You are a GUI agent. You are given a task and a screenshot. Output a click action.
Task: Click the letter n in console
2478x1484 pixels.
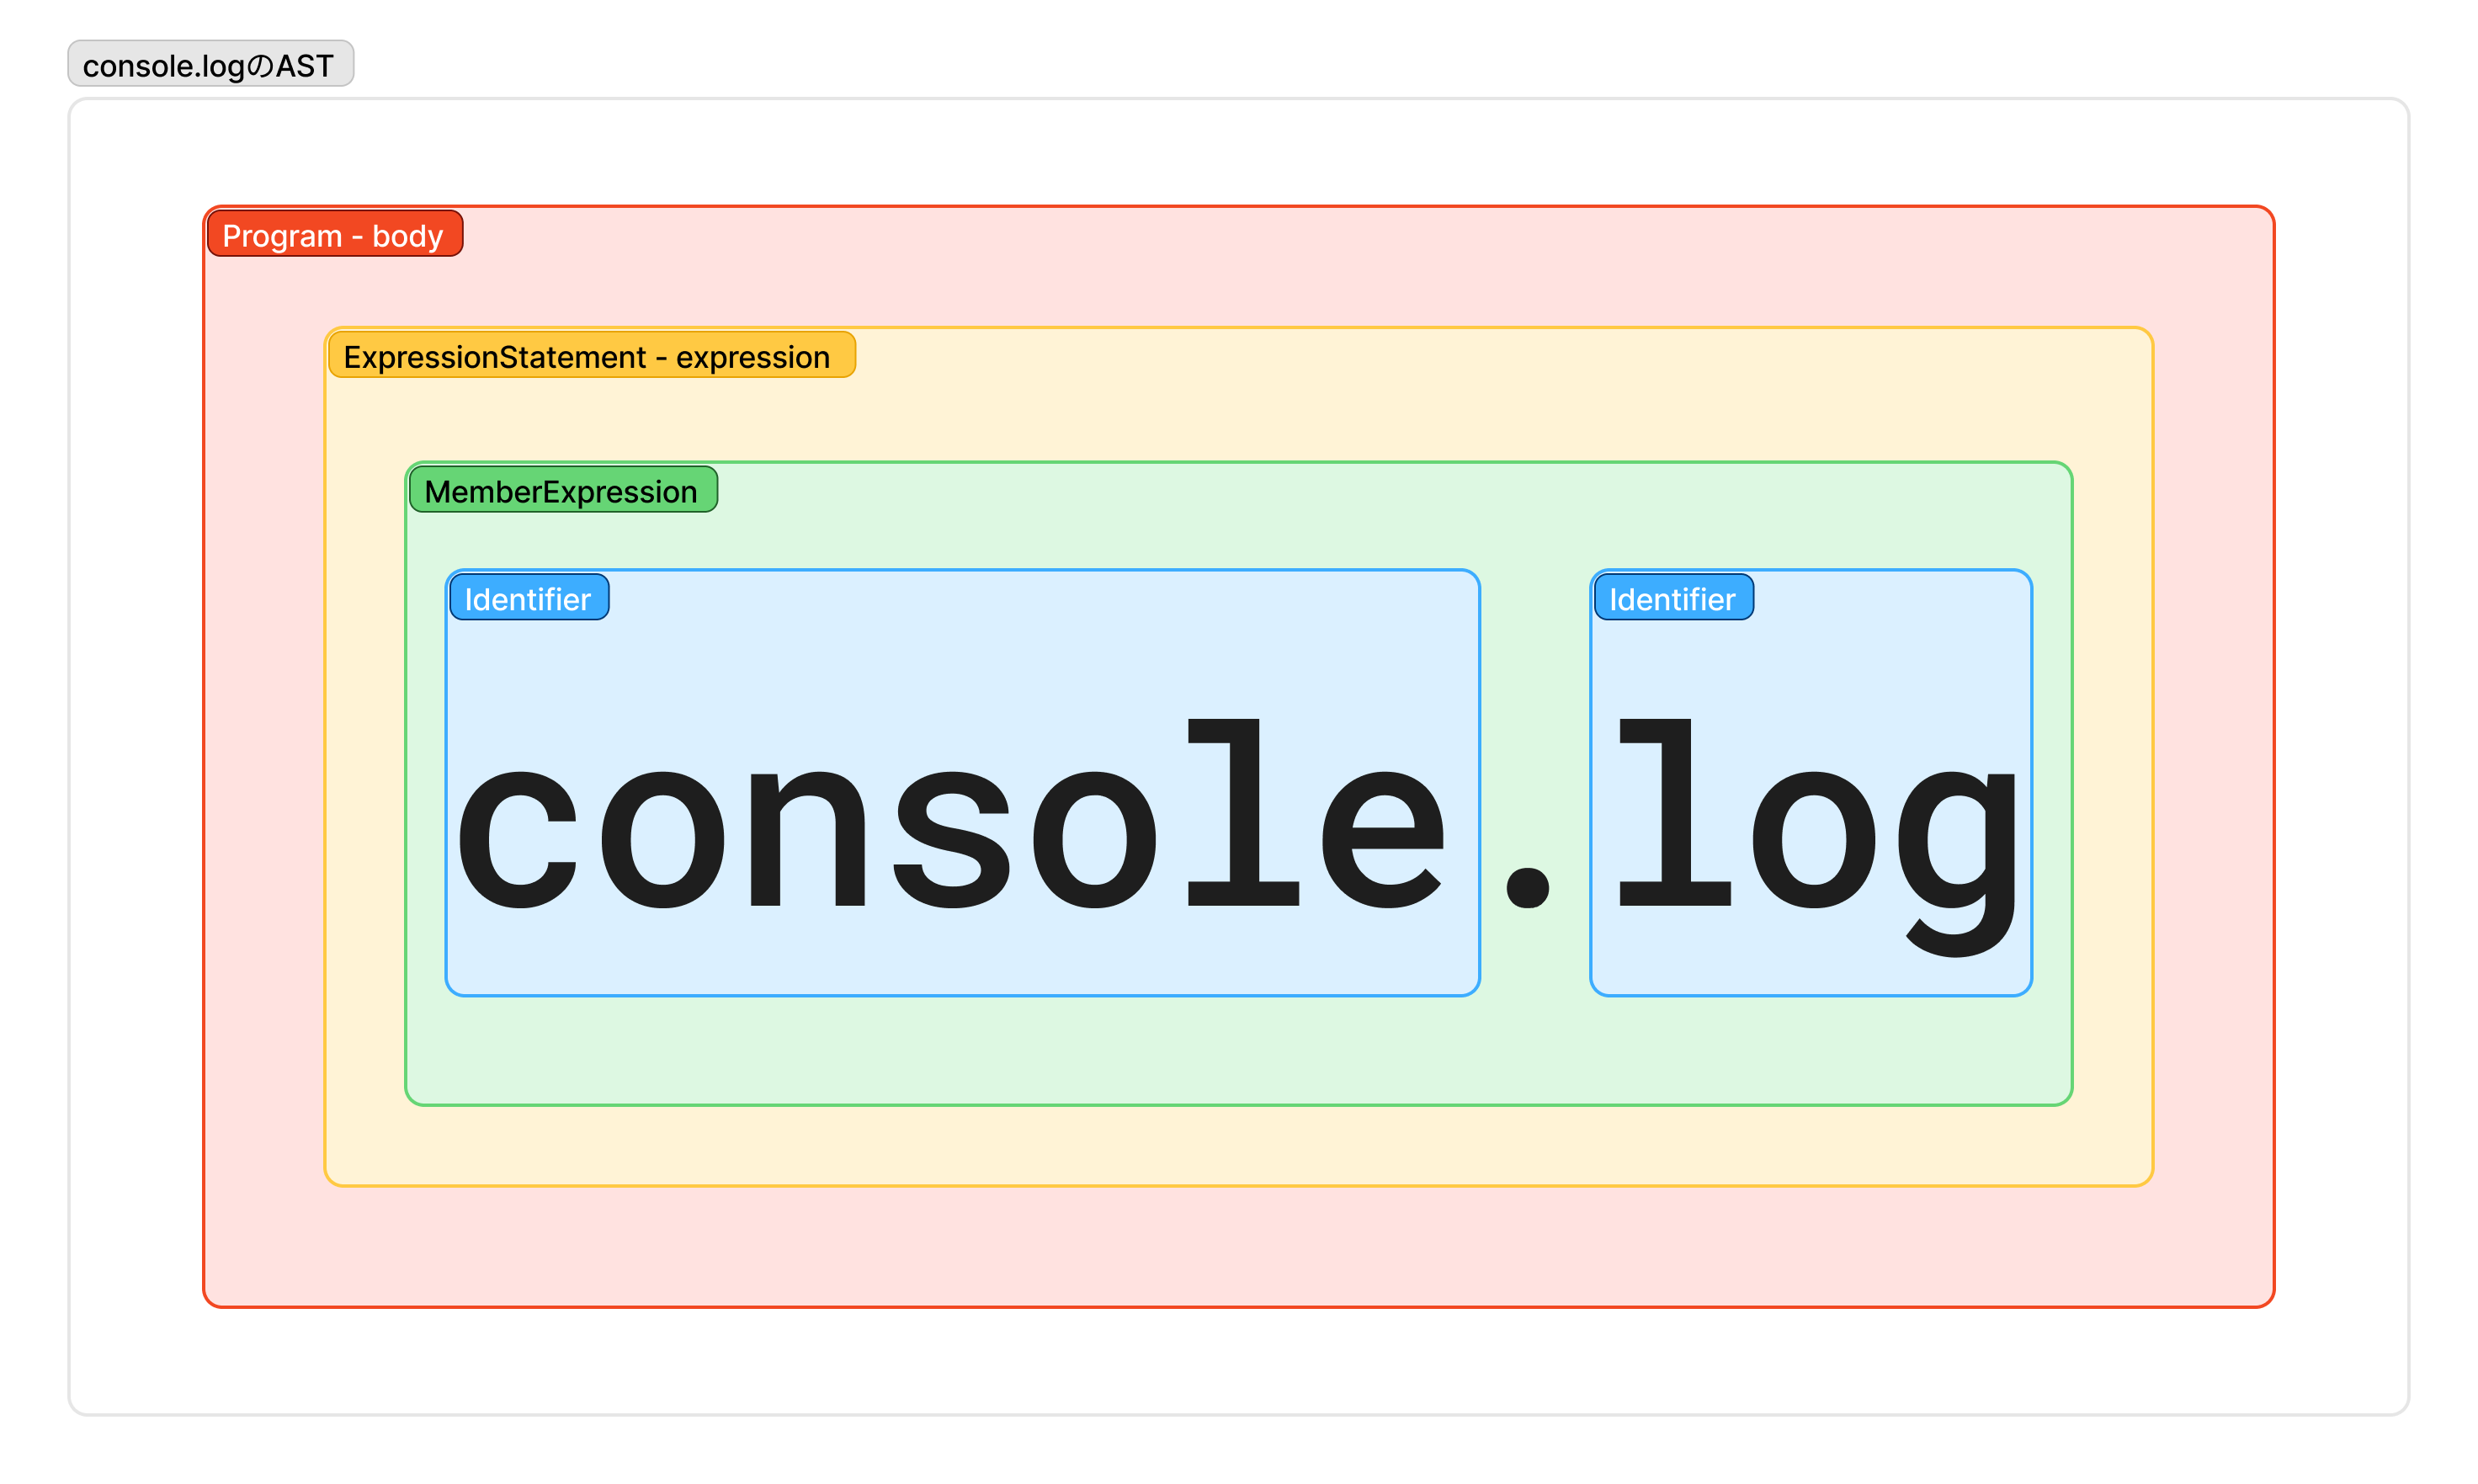(x=808, y=840)
